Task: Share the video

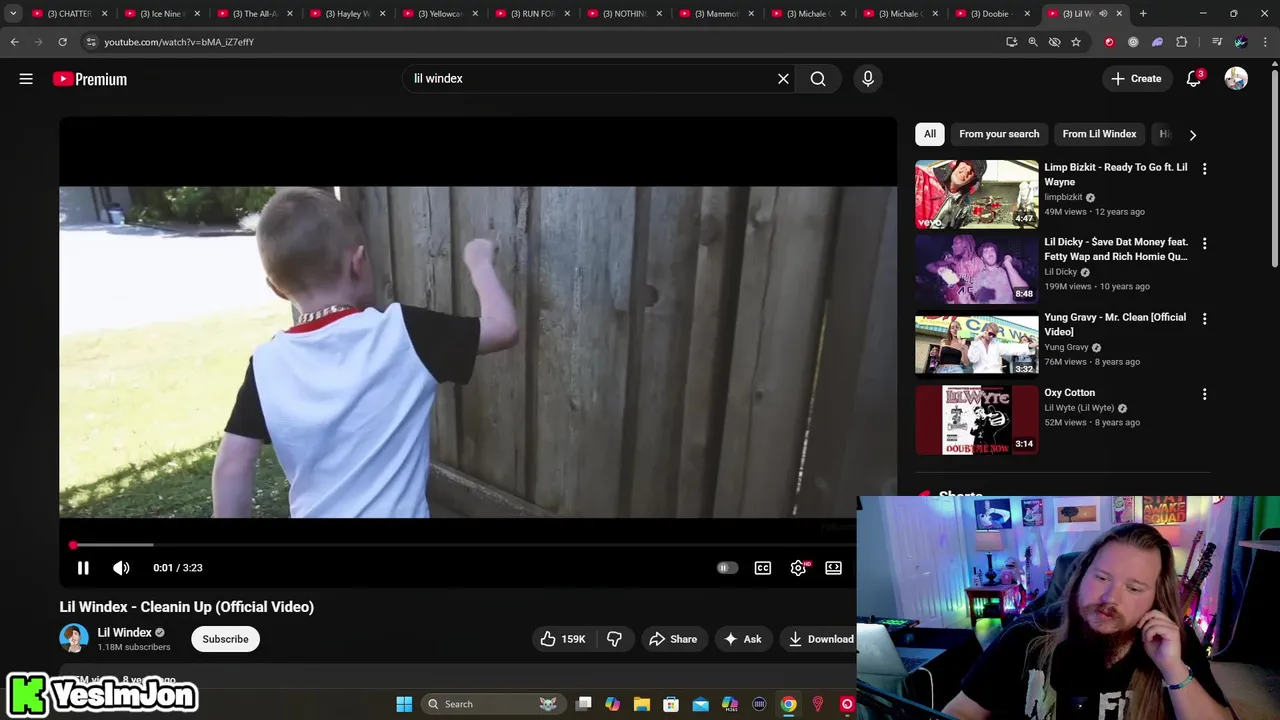Action: click(673, 639)
